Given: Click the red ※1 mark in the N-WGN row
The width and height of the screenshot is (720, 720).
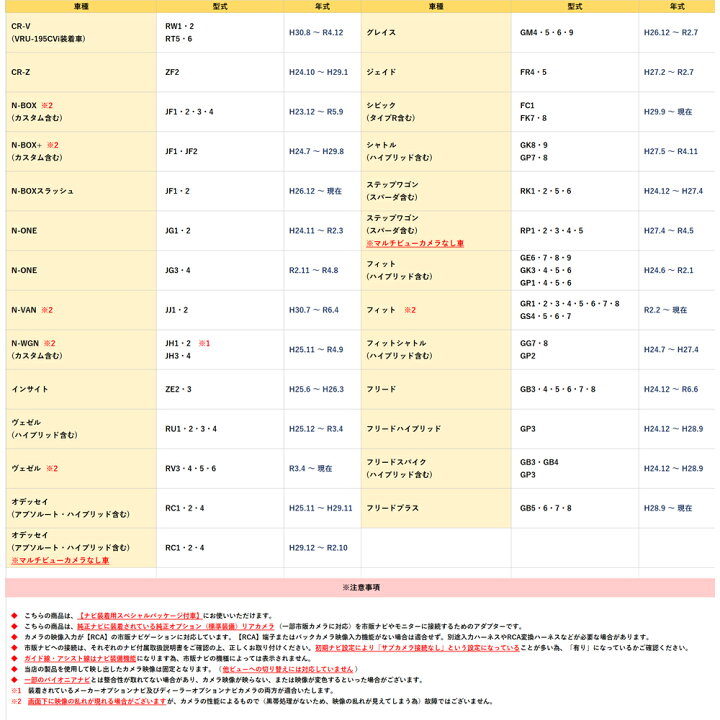Looking at the screenshot, I should click(204, 343).
